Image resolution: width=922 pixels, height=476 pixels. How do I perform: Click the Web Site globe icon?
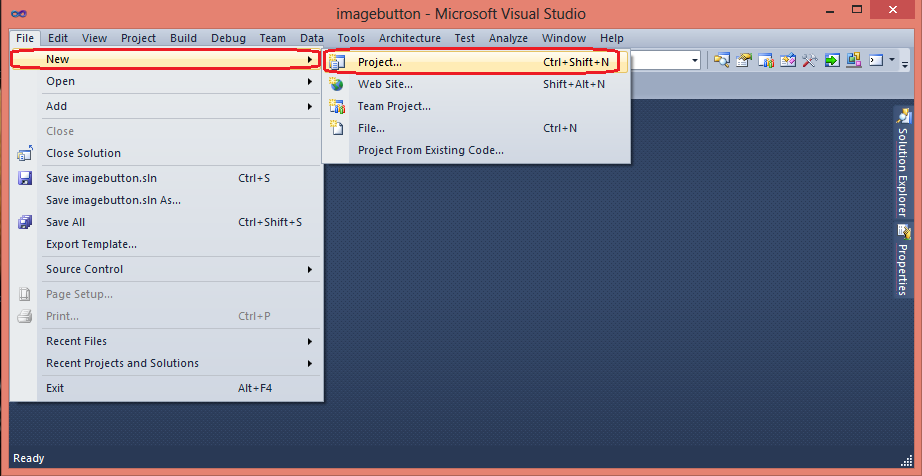point(336,84)
